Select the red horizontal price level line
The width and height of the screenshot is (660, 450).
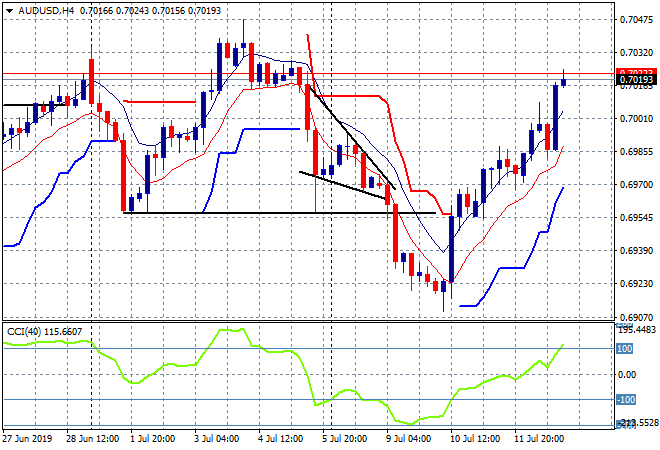(309, 74)
